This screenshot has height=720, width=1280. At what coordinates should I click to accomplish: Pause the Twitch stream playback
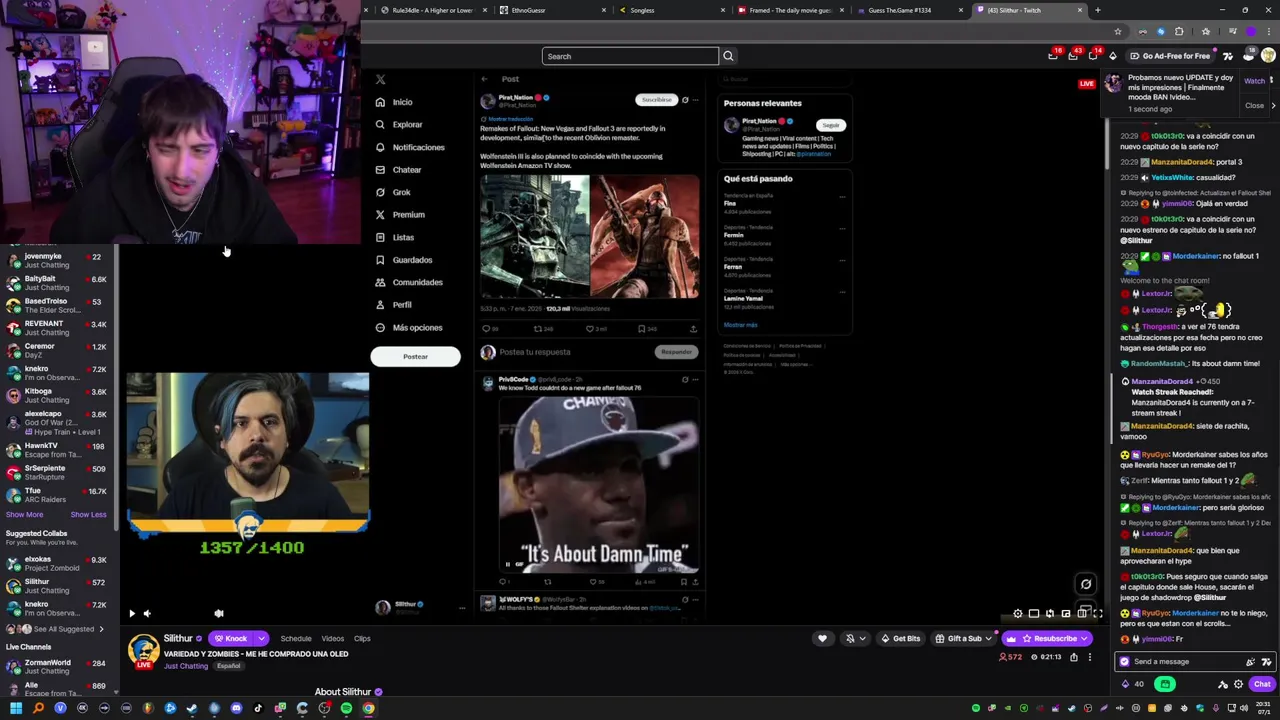(132, 614)
